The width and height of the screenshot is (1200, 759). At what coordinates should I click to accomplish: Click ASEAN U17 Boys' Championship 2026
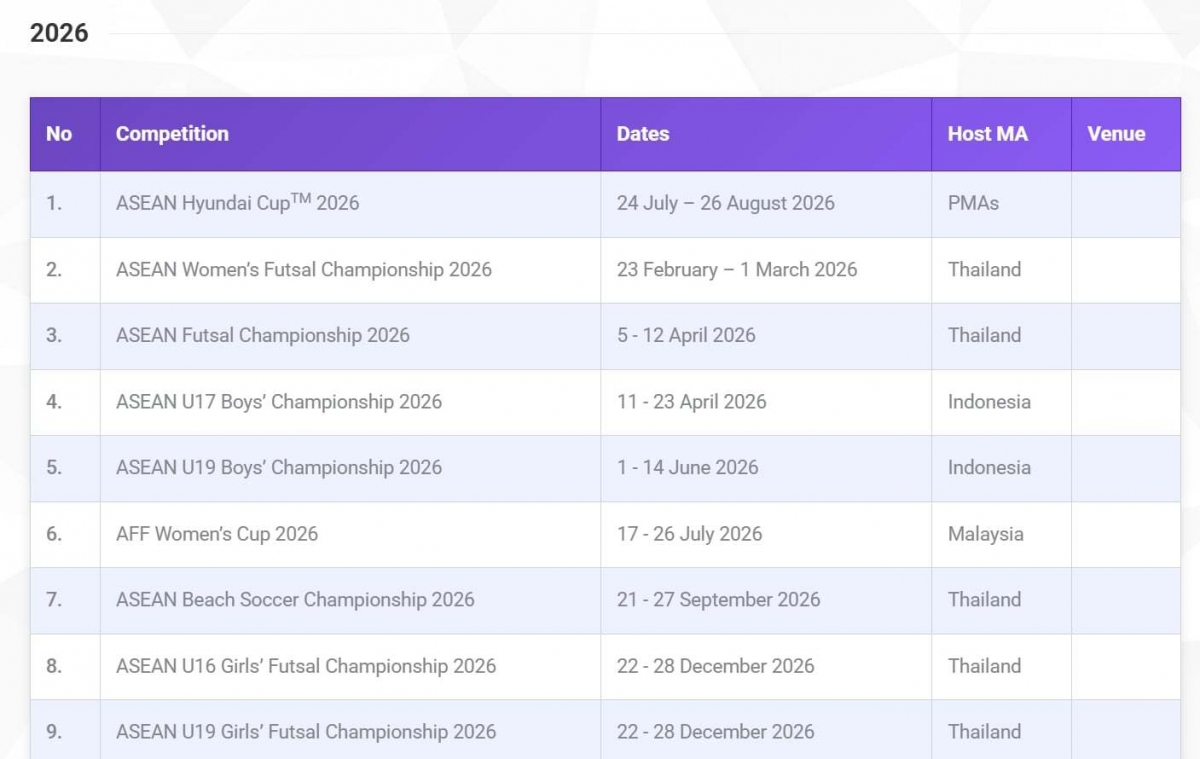pos(278,402)
